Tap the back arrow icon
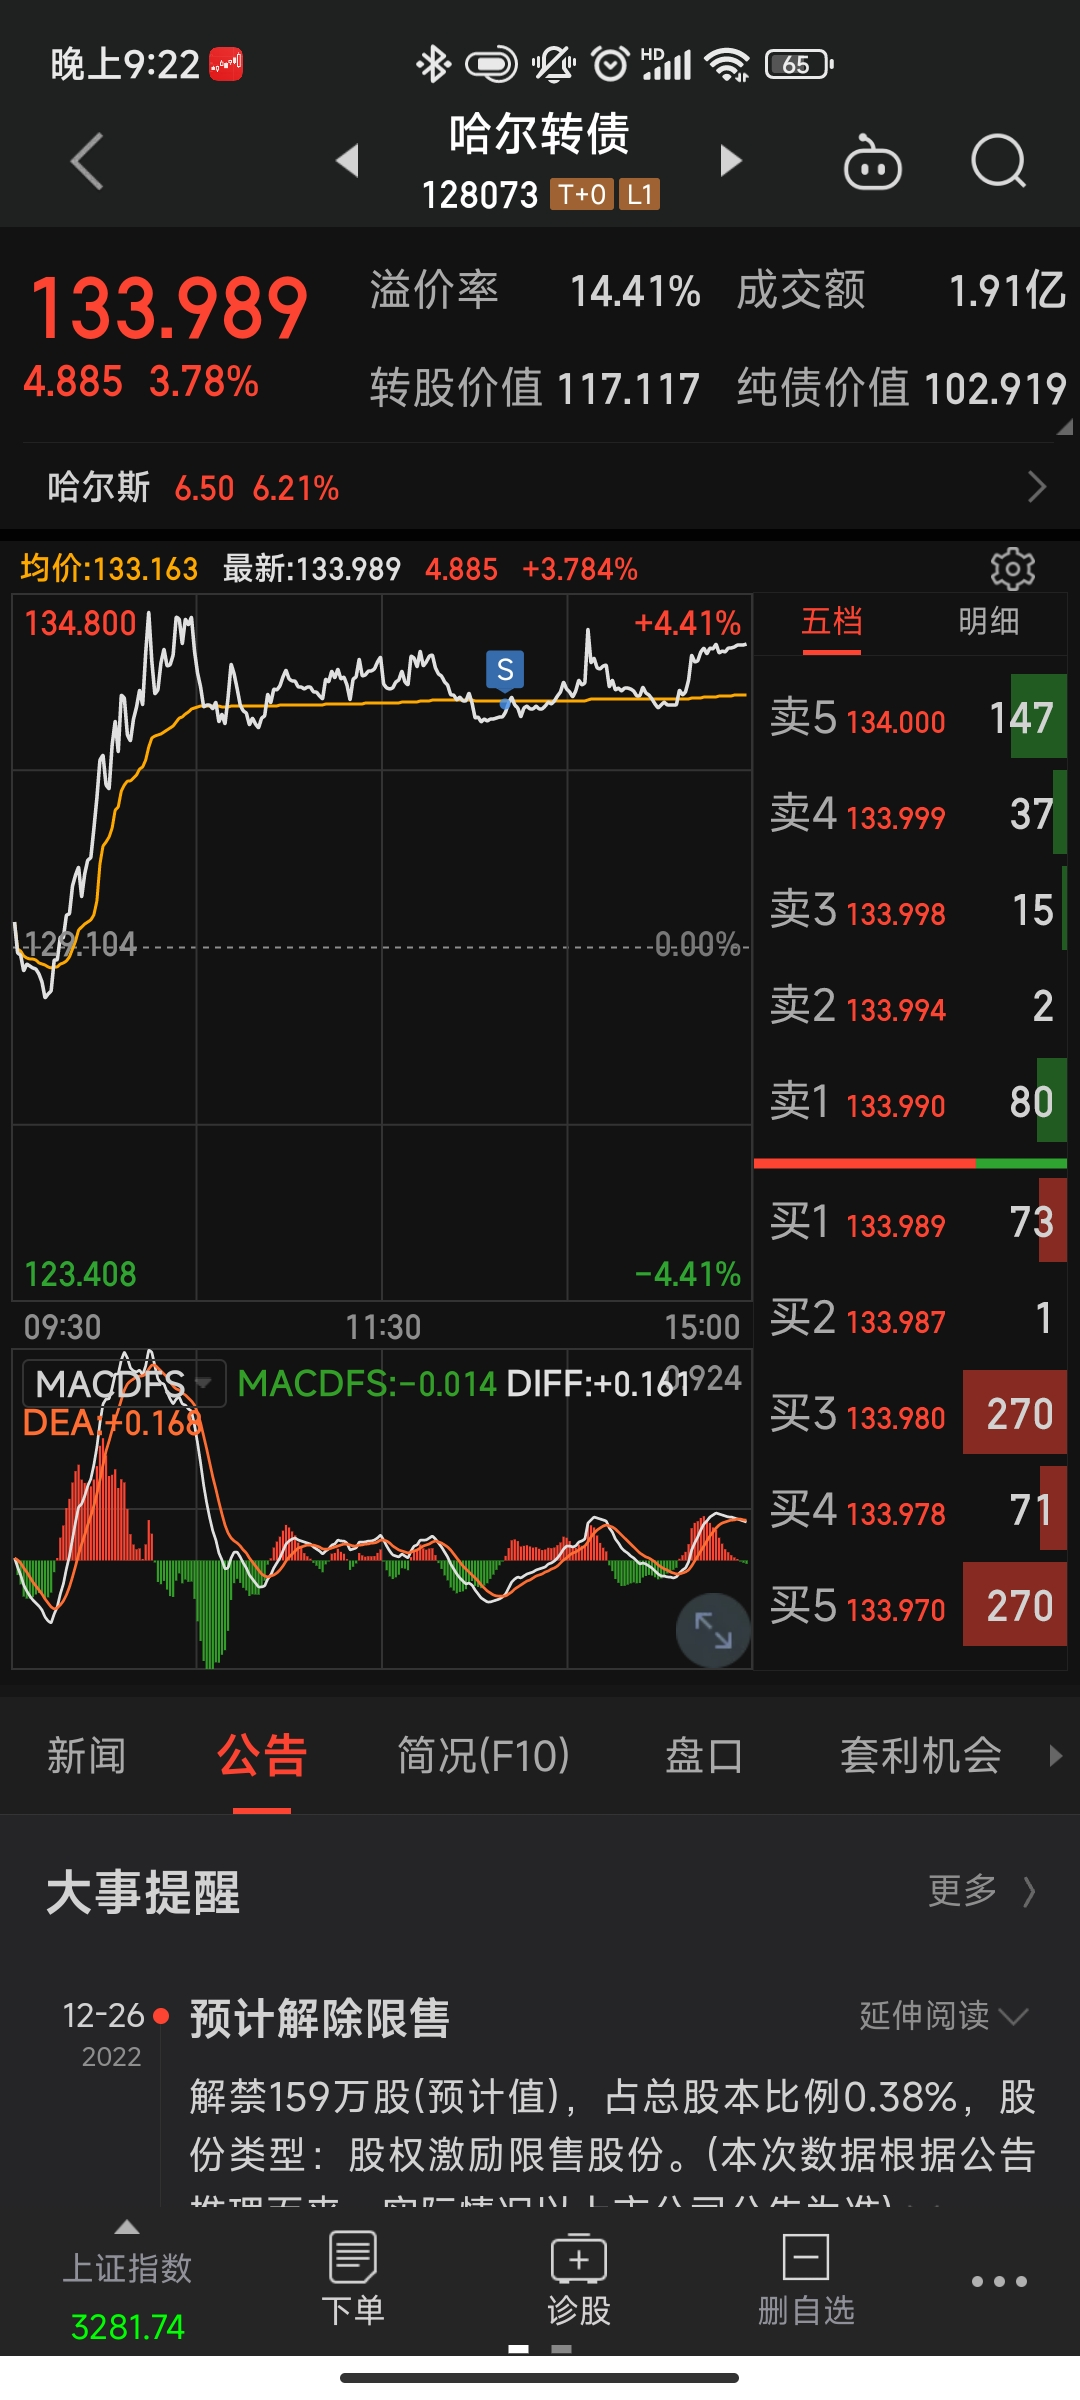Screen dimensions: 1080x2400 (x=88, y=161)
